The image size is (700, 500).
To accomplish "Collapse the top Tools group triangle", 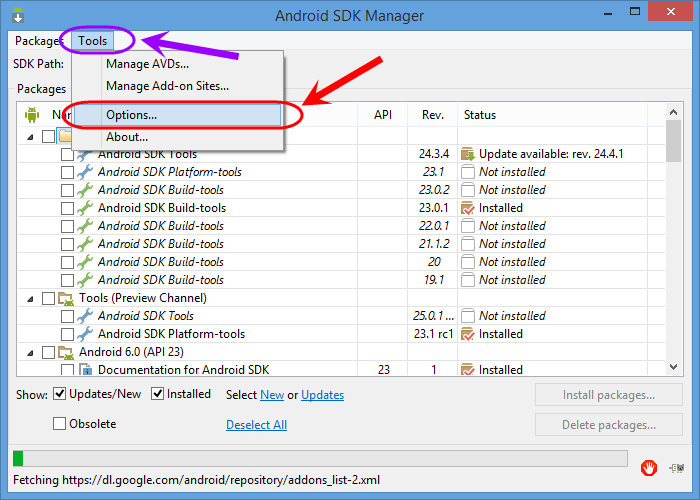I will click(x=30, y=137).
